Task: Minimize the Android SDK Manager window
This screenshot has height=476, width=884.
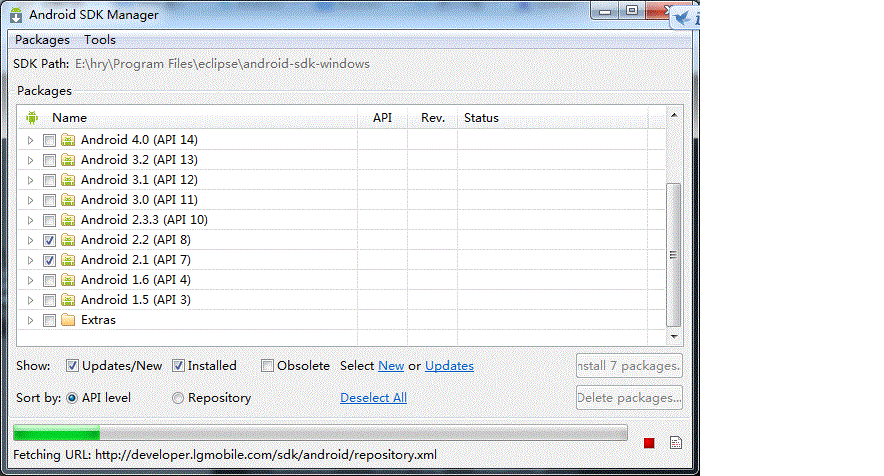Action: point(605,11)
